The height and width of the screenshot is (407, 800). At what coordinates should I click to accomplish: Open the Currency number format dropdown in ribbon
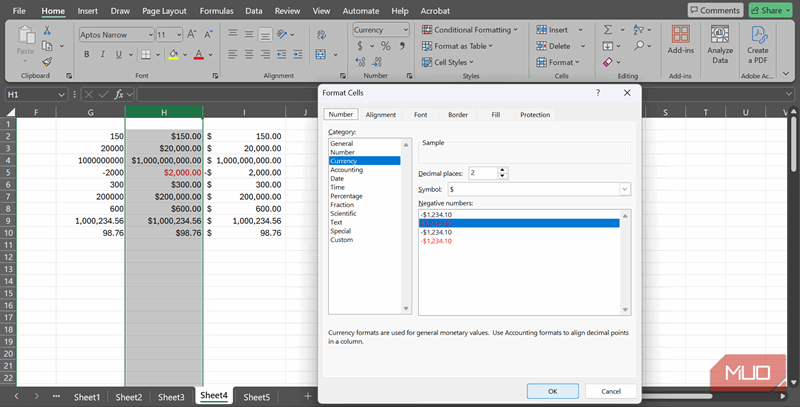[406, 30]
